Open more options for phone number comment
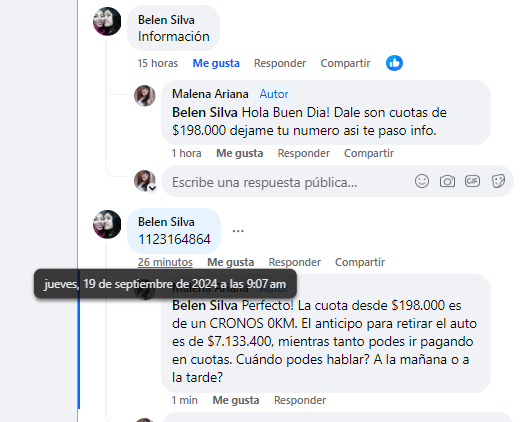The height and width of the screenshot is (422, 520). point(238,231)
